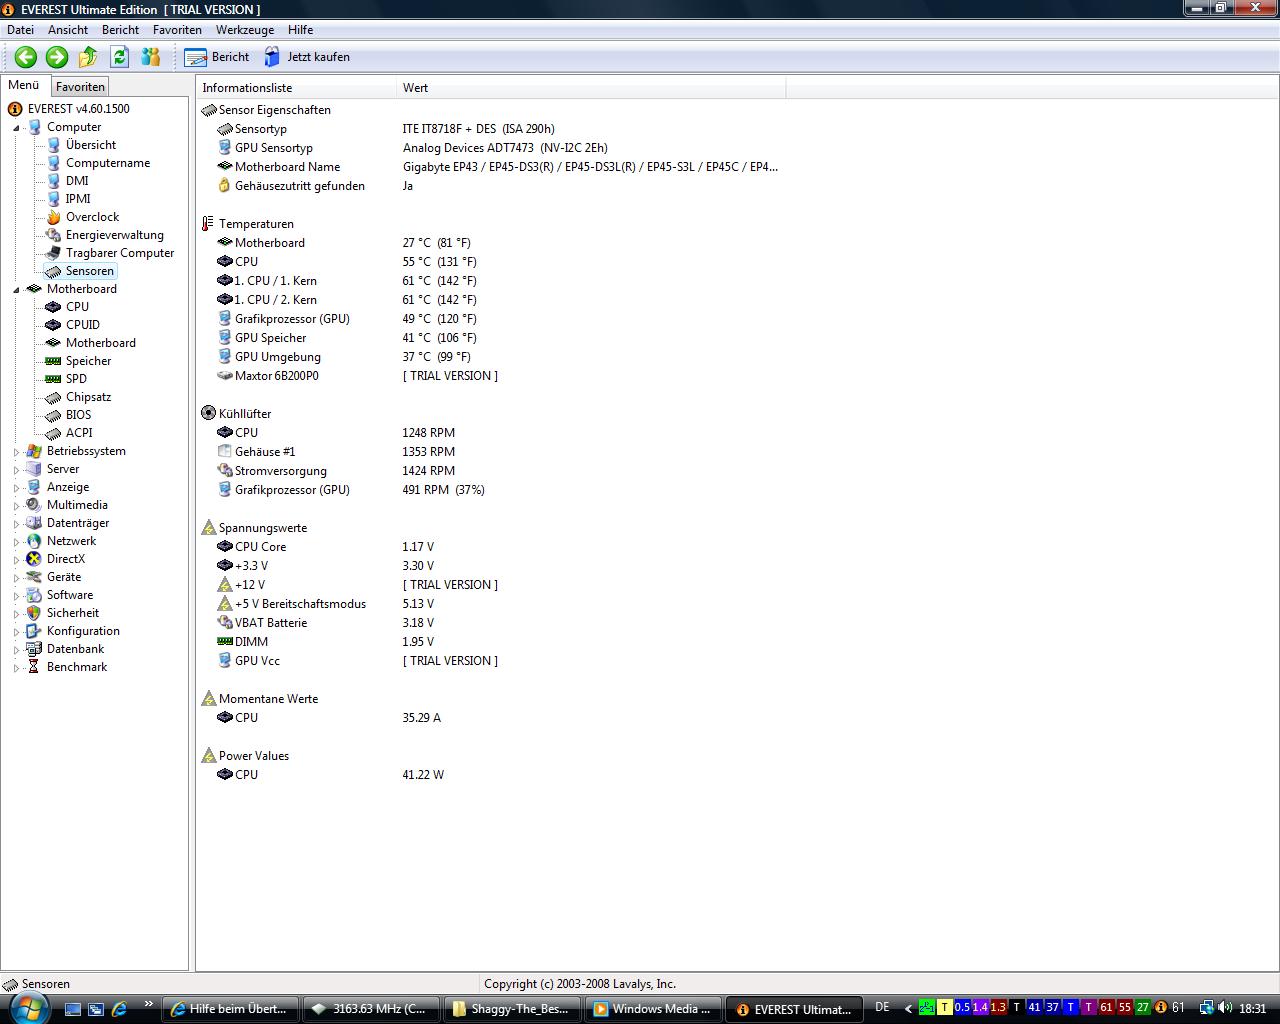The width and height of the screenshot is (1280, 1024).
Task: Expand the Anzeige tree node
Action: pyautogui.click(x=16, y=487)
